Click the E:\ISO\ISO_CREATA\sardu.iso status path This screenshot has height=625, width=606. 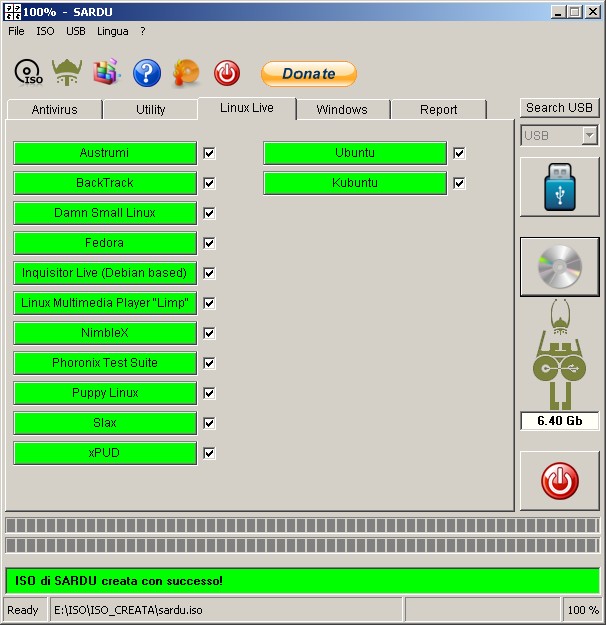click(128, 610)
